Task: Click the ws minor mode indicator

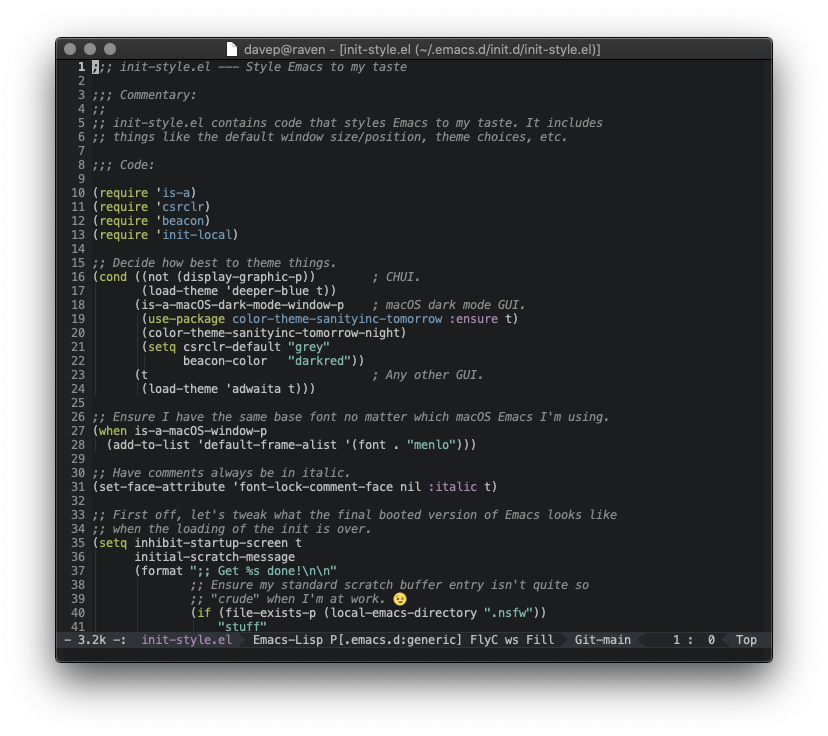Action: [511, 639]
